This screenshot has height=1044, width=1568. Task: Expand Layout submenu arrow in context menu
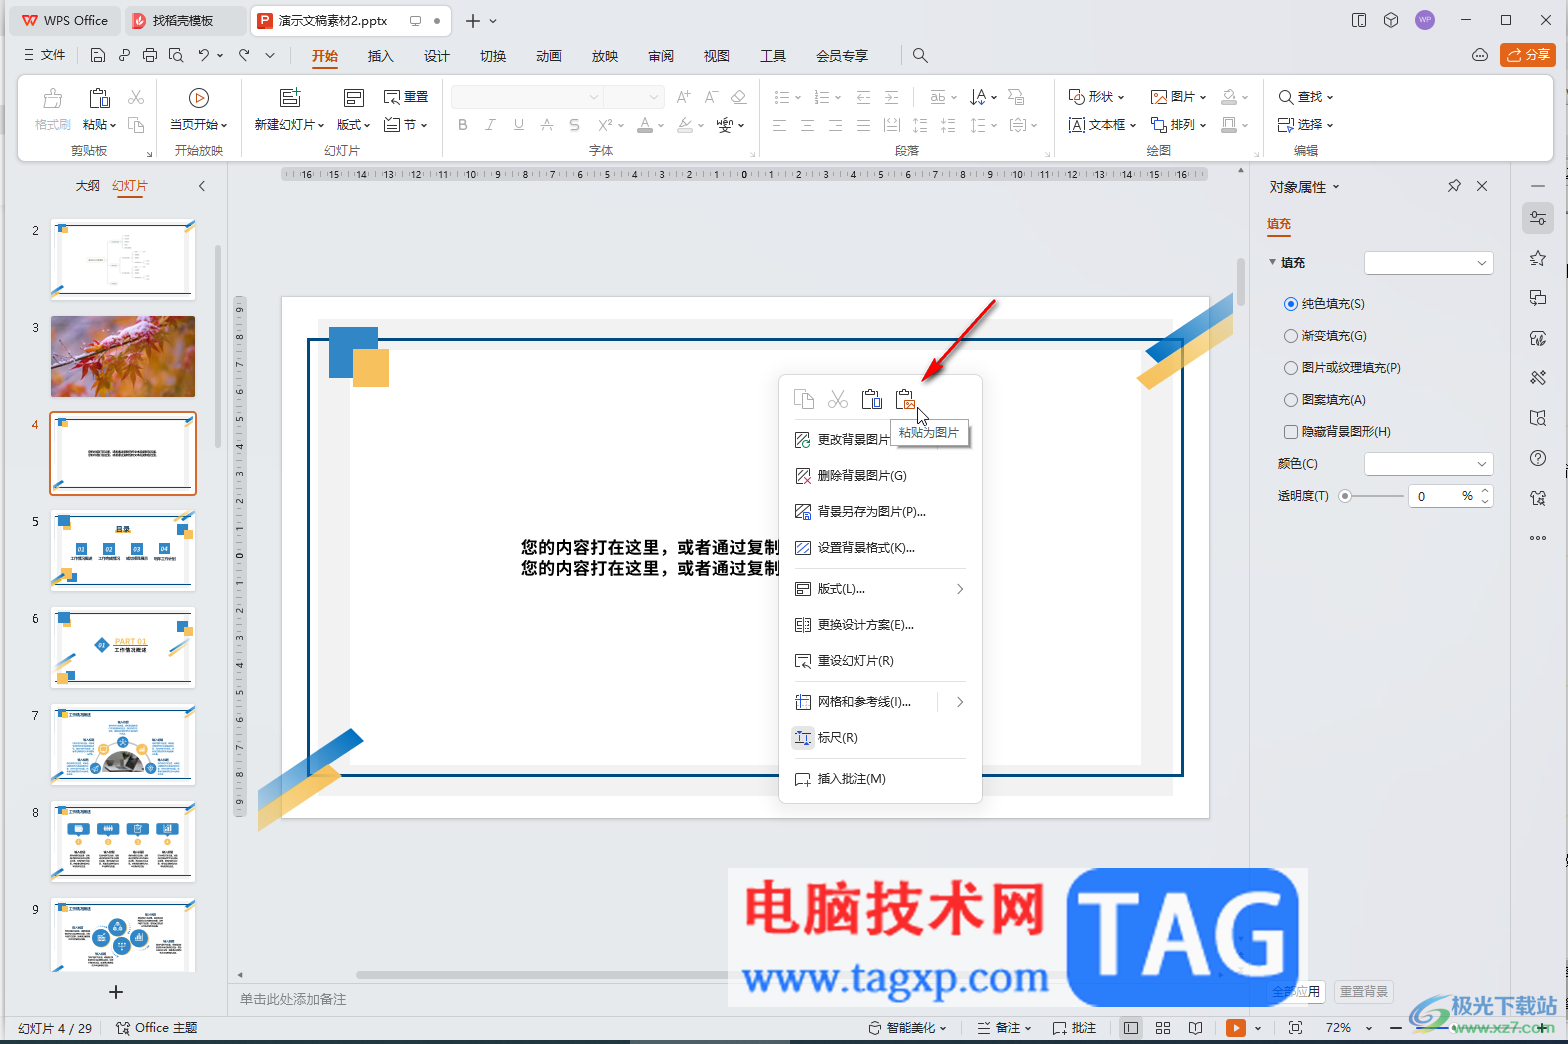tap(960, 589)
